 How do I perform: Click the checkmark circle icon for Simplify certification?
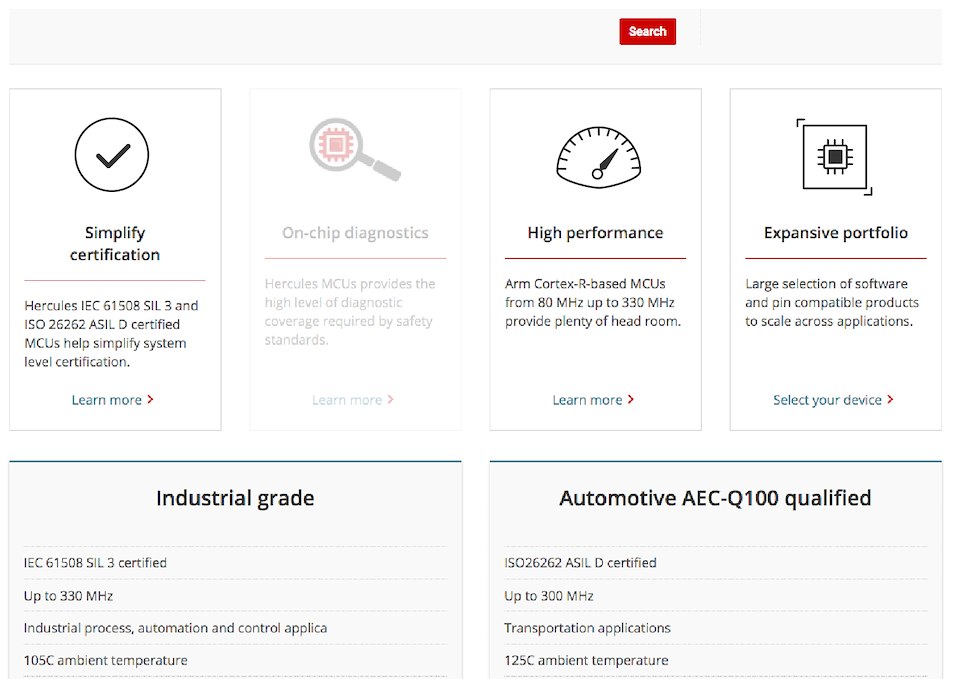112,154
